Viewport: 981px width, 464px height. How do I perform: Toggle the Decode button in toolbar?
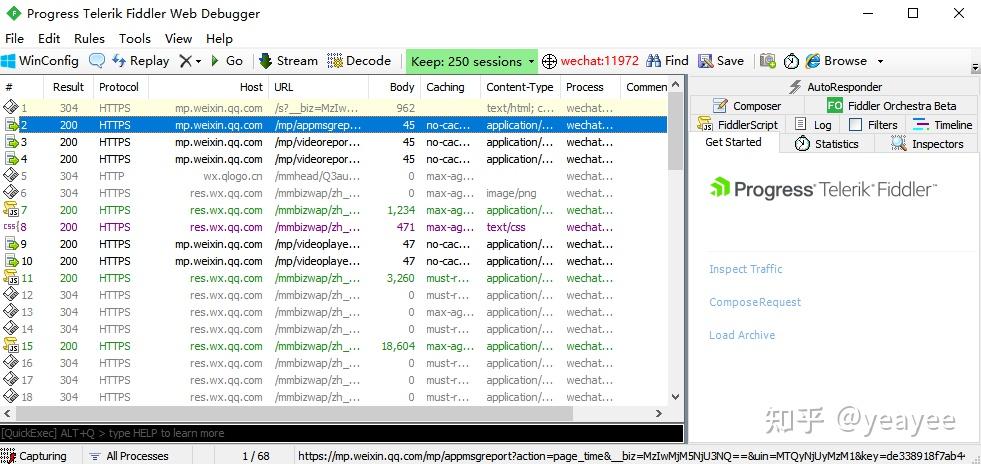pyautogui.click(x=359, y=61)
